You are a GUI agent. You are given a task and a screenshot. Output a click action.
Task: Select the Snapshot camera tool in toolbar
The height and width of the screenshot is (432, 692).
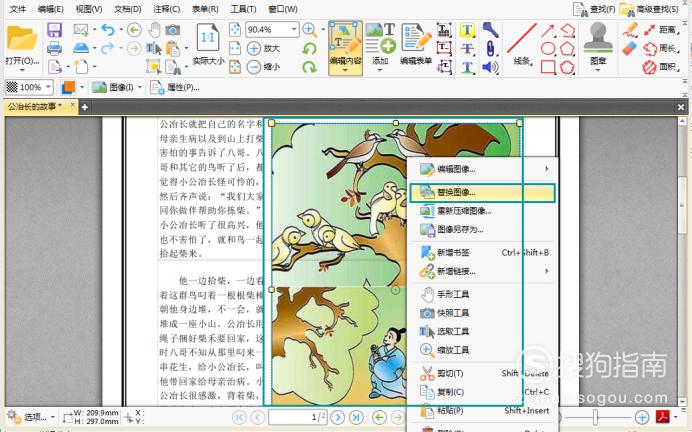[173, 30]
